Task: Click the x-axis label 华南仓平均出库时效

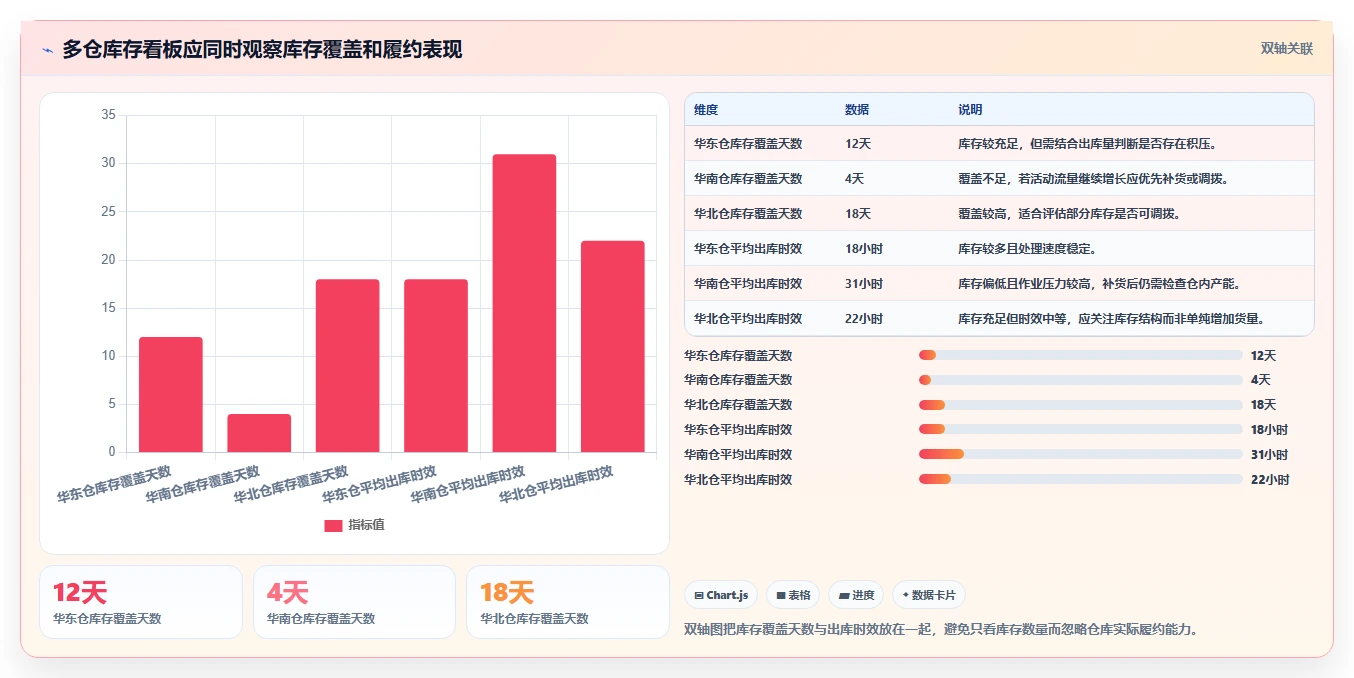Action: tap(468, 483)
